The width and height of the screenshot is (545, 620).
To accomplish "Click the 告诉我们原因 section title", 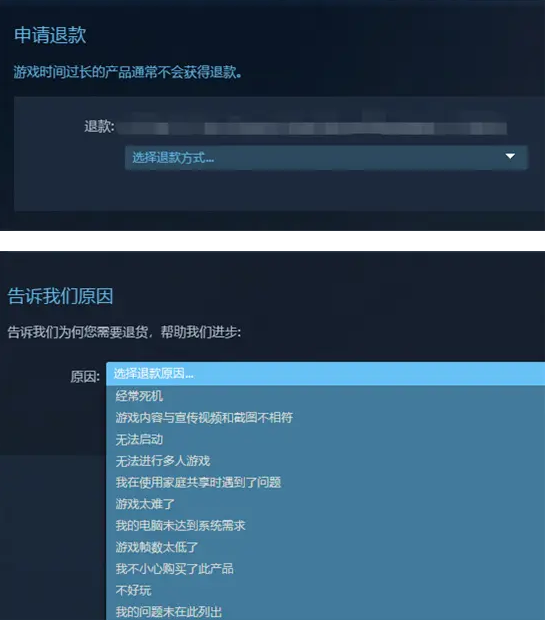I will point(60,296).
